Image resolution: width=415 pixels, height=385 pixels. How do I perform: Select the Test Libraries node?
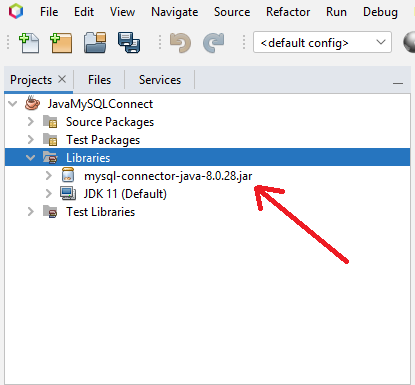pos(100,212)
